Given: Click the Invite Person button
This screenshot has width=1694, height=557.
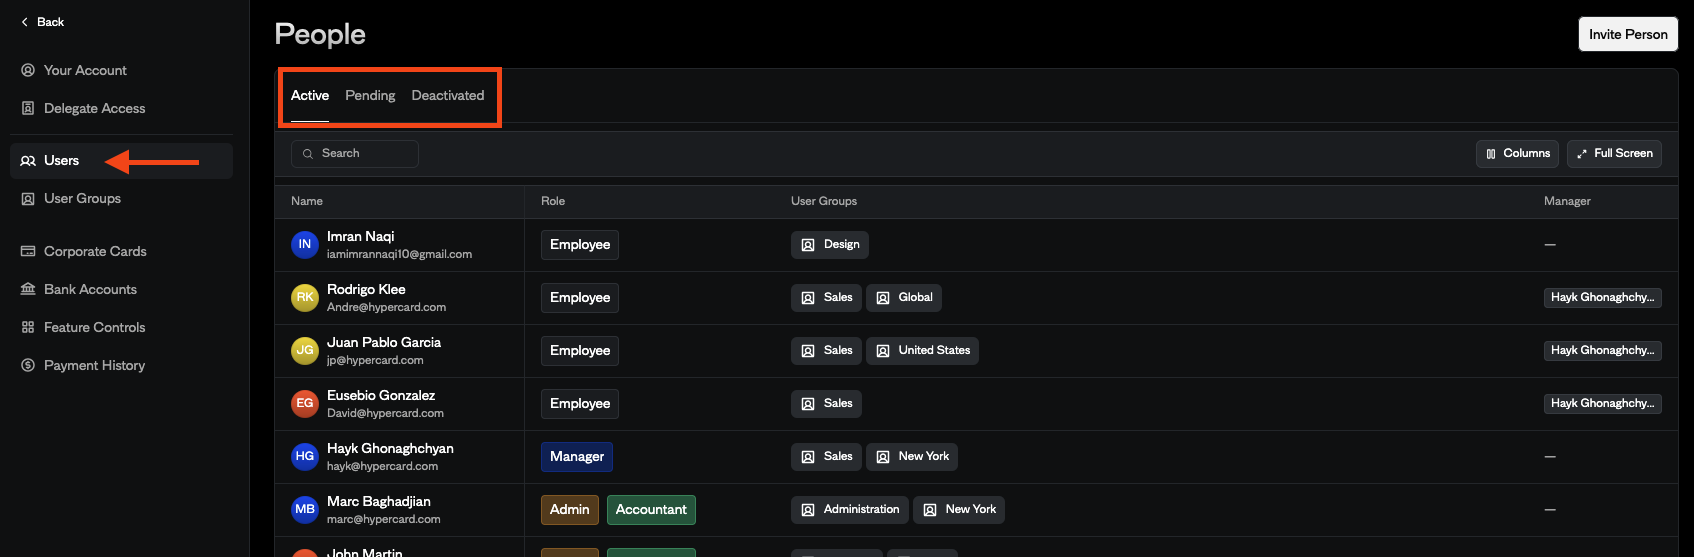Looking at the screenshot, I should [1628, 34].
